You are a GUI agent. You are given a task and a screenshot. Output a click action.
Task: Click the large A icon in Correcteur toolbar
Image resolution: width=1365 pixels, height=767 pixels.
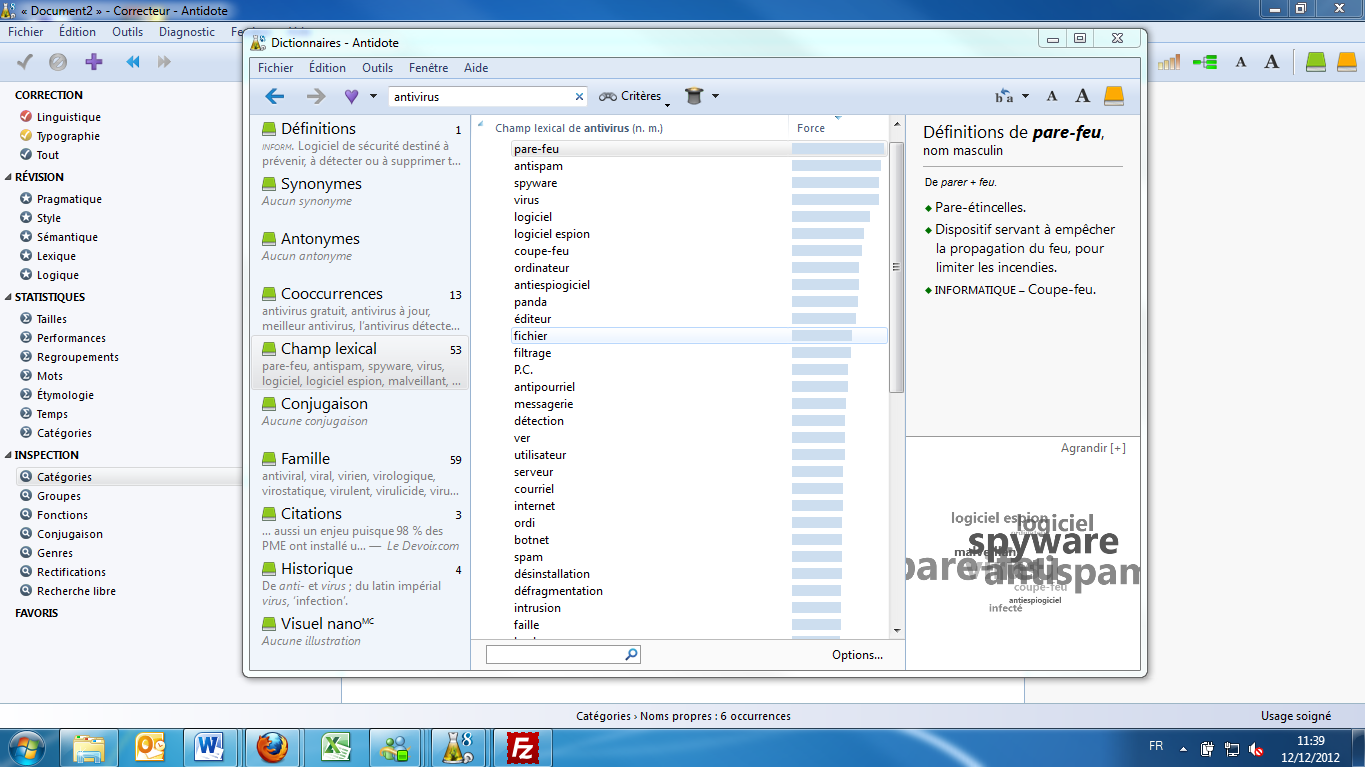(1271, 62)
